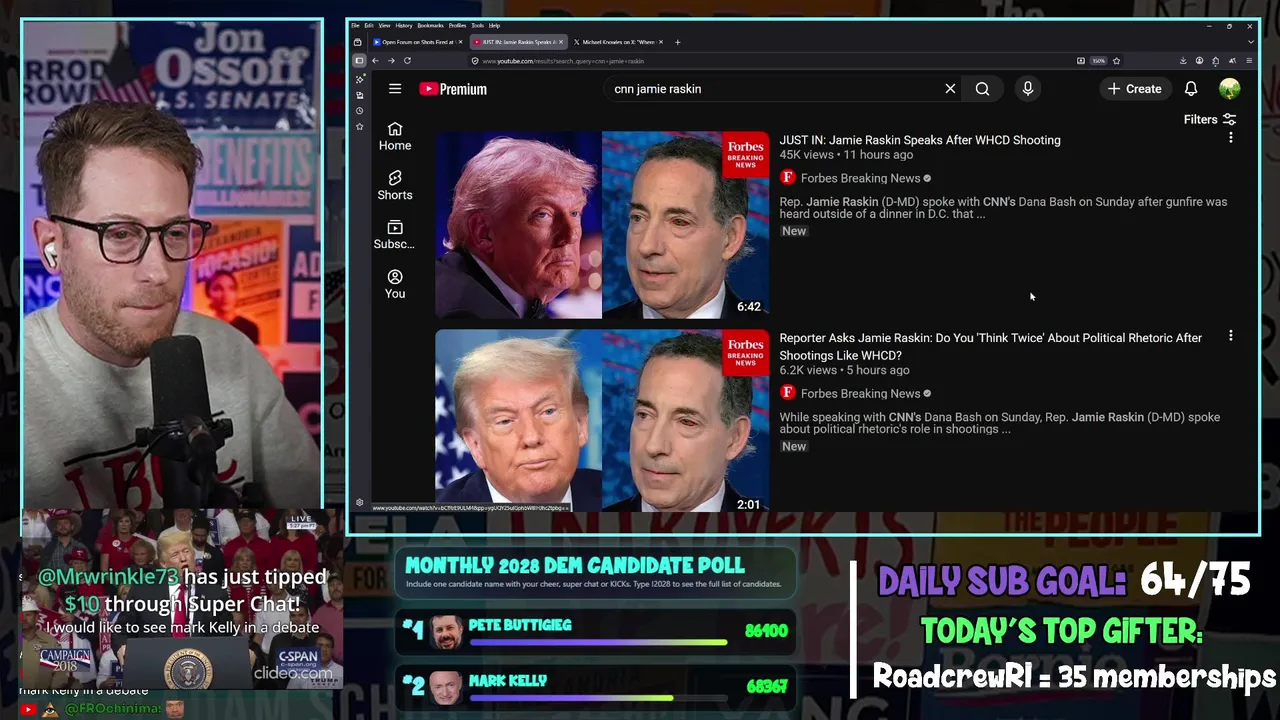Open browser account profile icon
Screen dimensions: 1280x720
coord(1199,61)
